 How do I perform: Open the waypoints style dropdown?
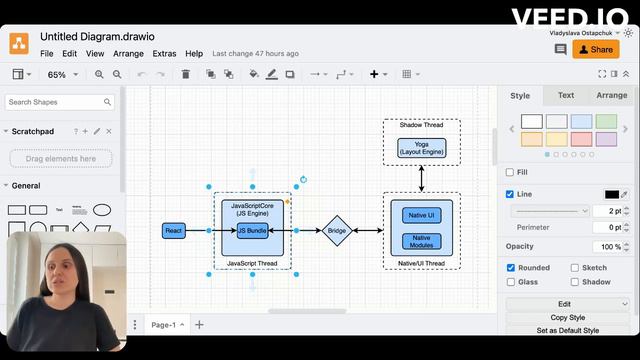point(345,74)
